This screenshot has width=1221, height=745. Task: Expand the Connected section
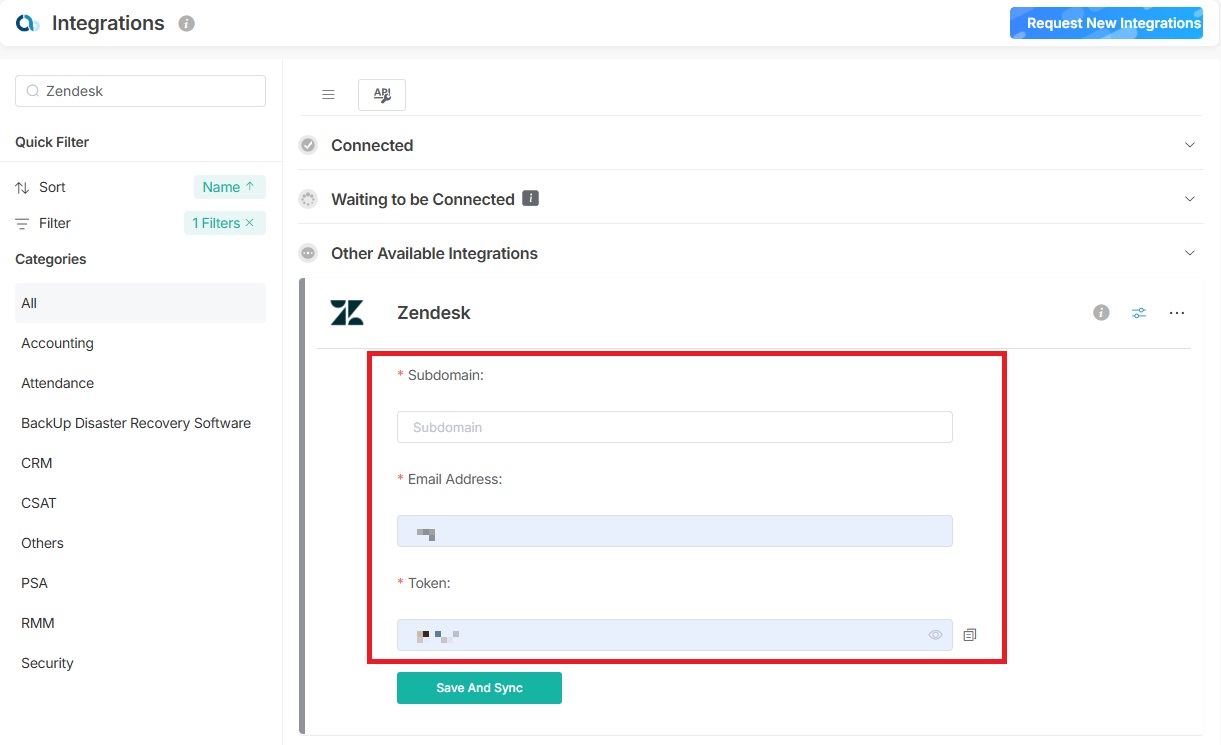(x=1190, y=145)
